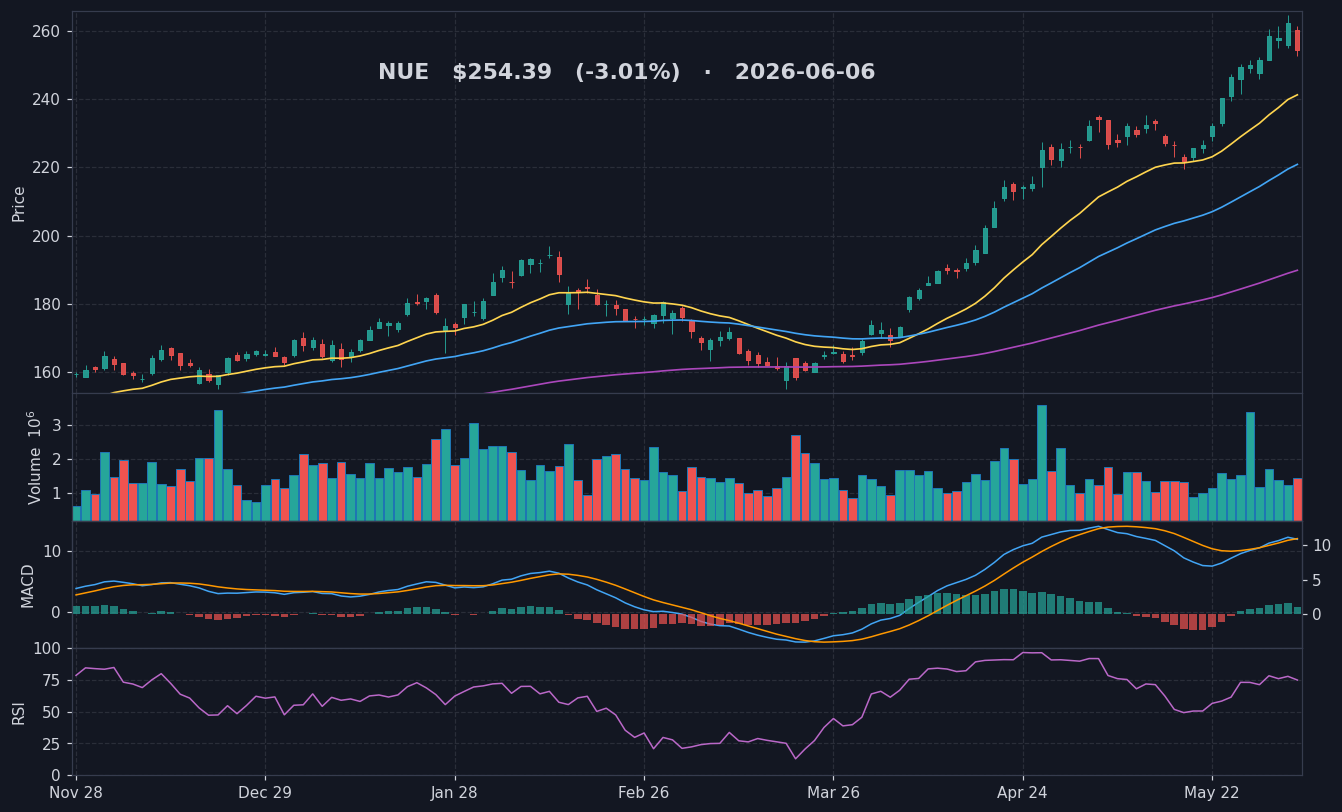
Task: Select the 10 tick on the left MACD axis
Action: click(x=52, y=552)
